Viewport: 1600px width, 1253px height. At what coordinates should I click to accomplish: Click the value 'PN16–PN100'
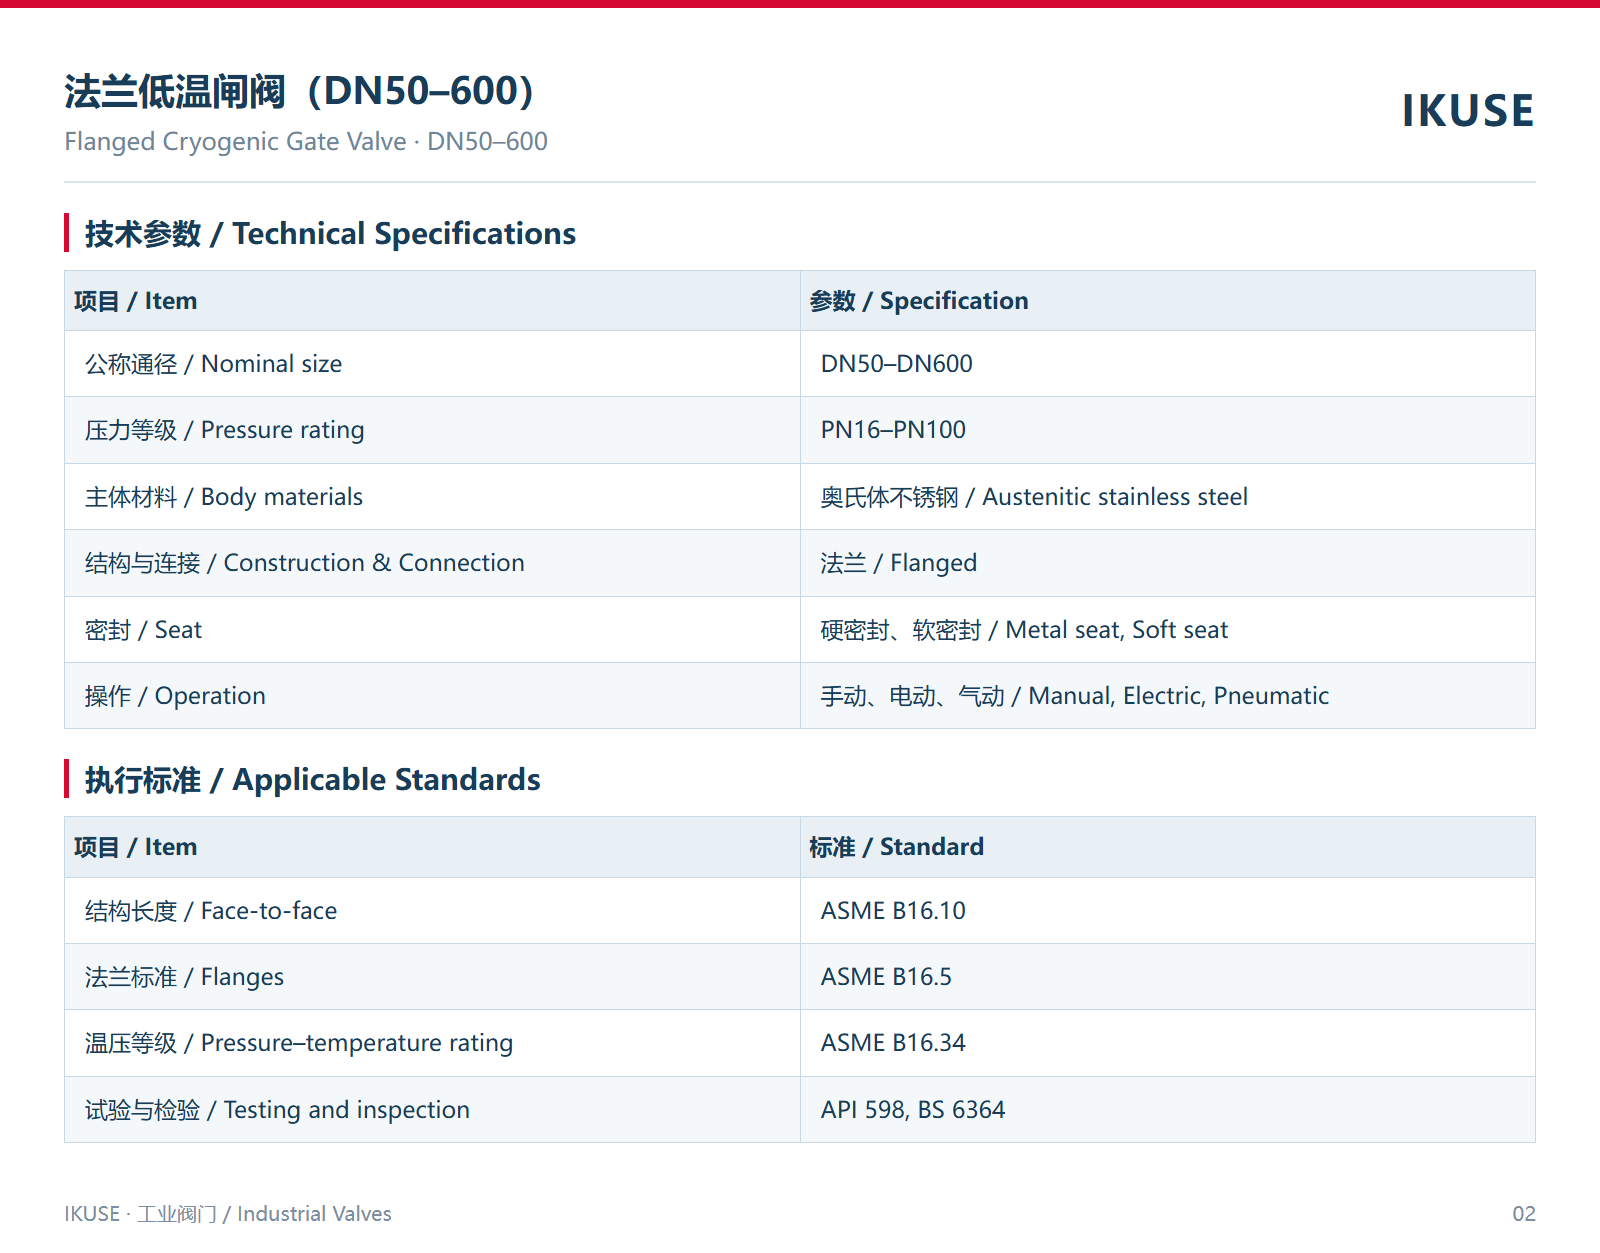click(x=893, y=430)
